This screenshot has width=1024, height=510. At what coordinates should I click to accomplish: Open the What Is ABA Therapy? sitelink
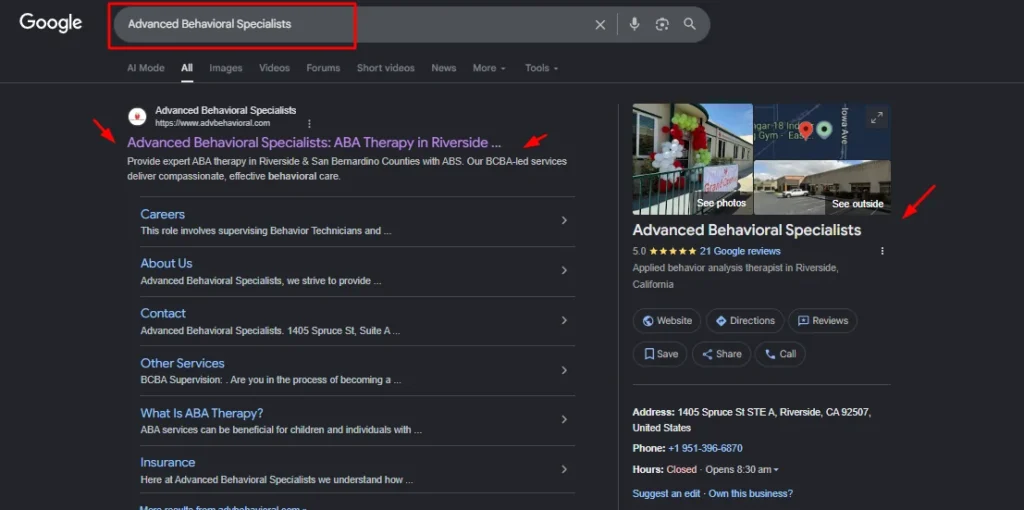tap(202, 413)
